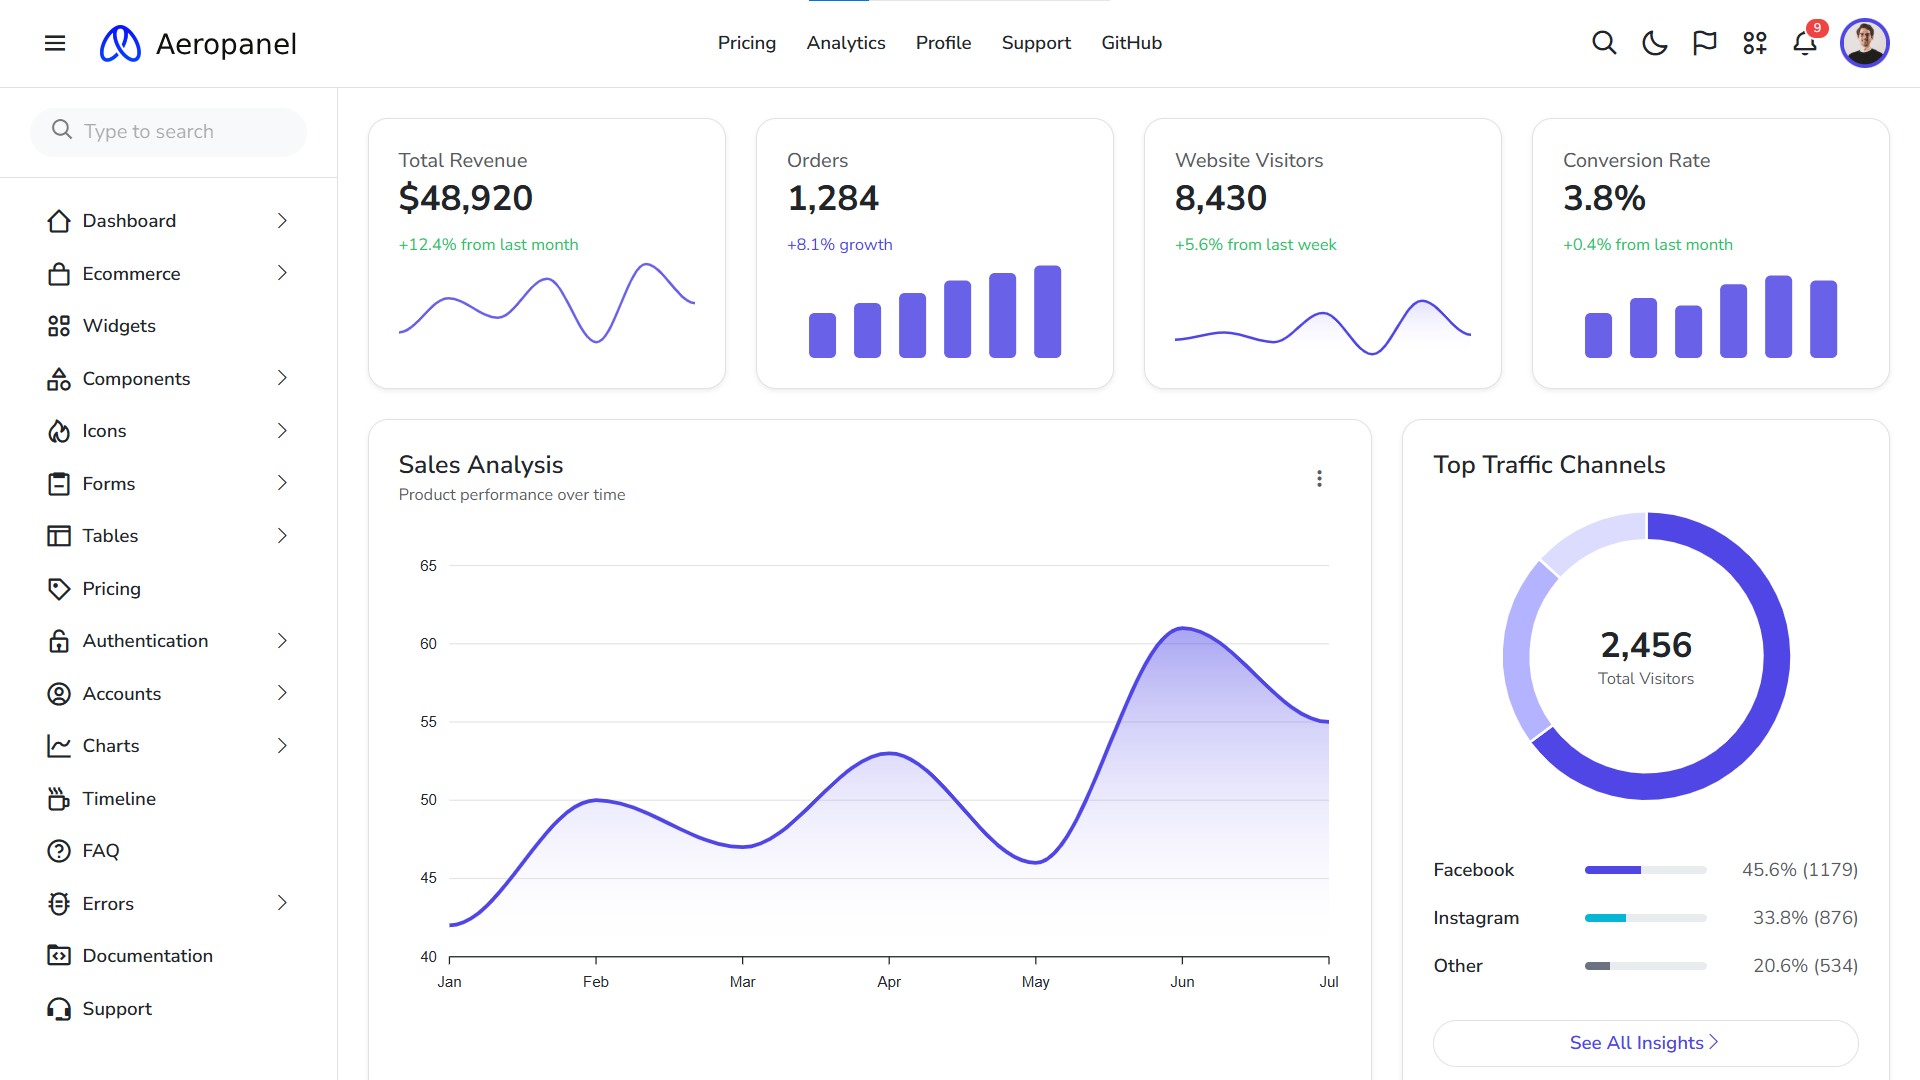This screenshot has height=1080, width=1920.
Task: Click the Aeropanel logo
Action: (196, 43)
